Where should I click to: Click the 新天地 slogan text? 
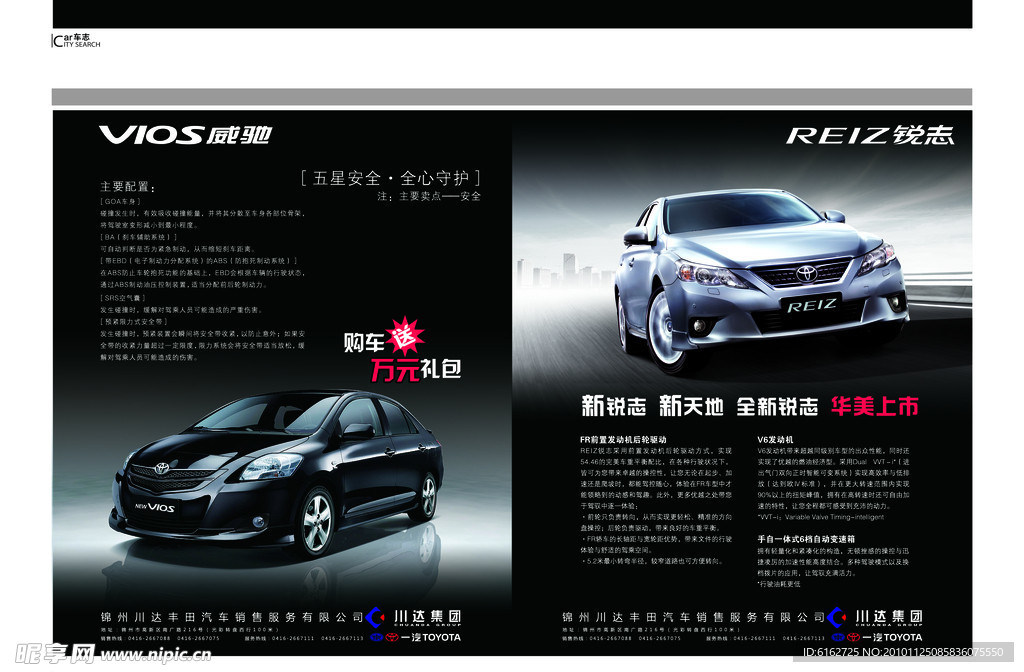coord(691,406)
